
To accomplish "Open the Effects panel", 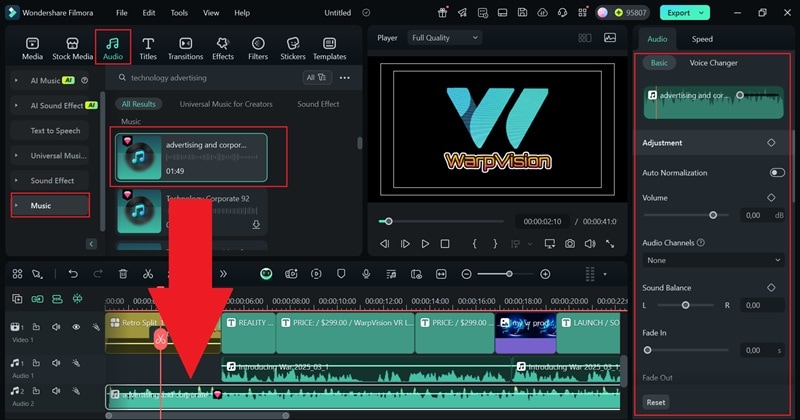I will click(x=223, y=48).
